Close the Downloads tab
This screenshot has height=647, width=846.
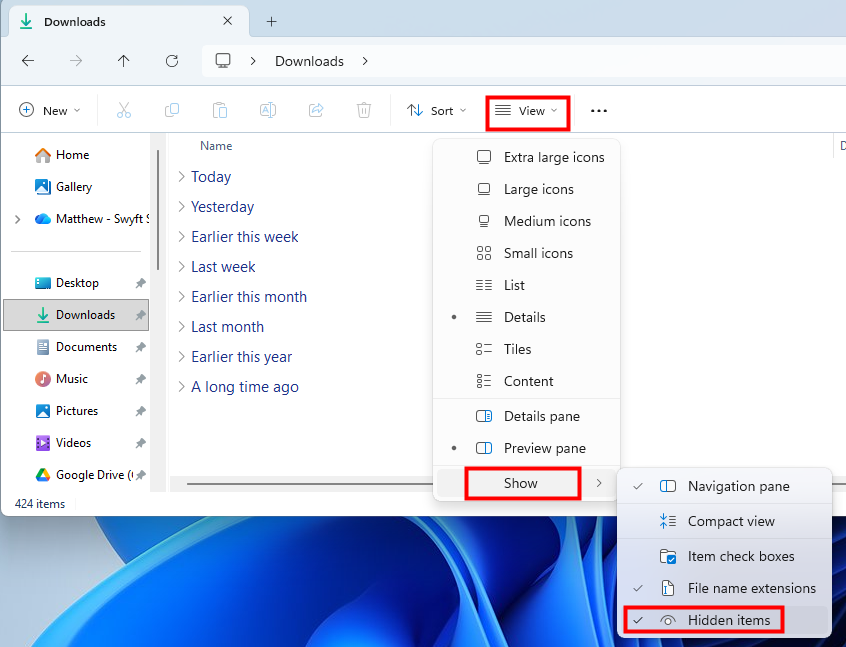point(228,21)
